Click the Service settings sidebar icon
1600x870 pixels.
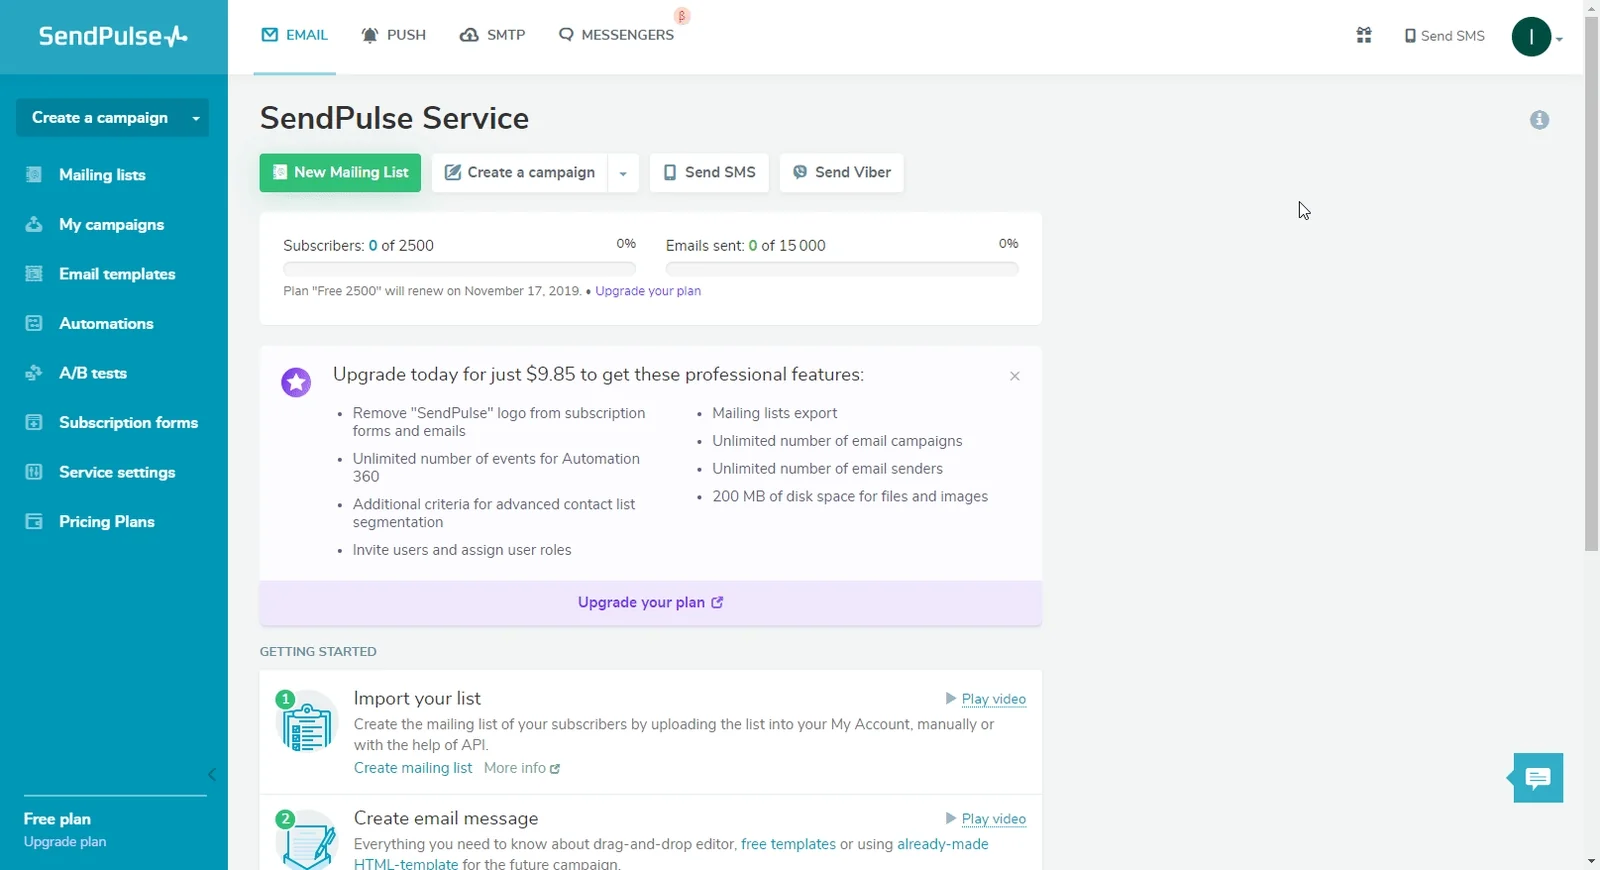(34, 472)
